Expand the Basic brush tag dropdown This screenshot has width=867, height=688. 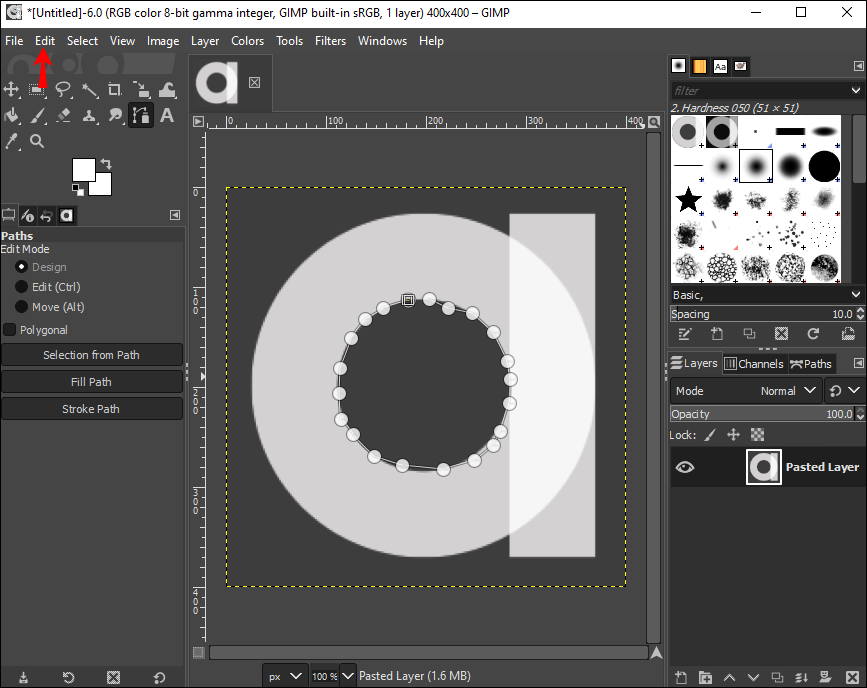click(x=854, y=295)
